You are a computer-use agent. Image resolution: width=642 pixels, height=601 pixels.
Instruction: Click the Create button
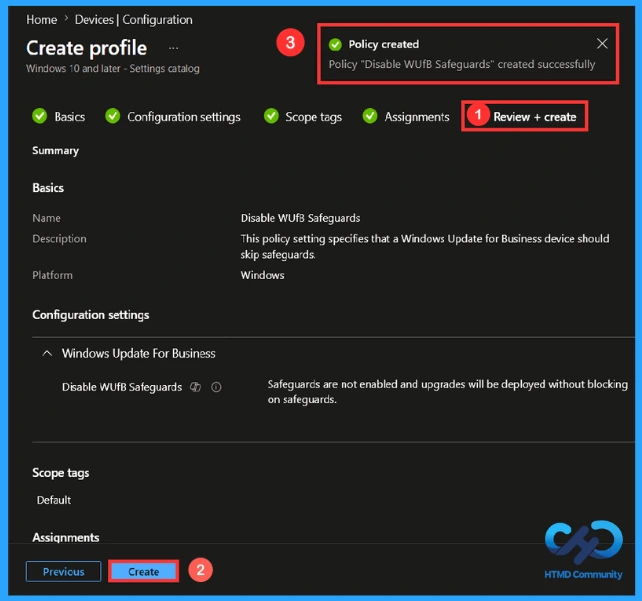(x=144, y=571)
